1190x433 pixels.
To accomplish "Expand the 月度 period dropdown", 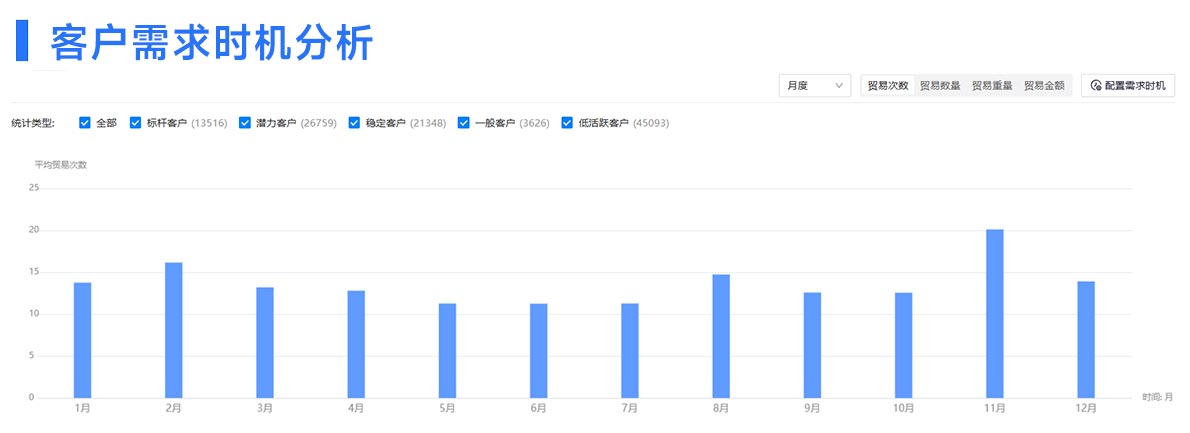I will [813, 86].
